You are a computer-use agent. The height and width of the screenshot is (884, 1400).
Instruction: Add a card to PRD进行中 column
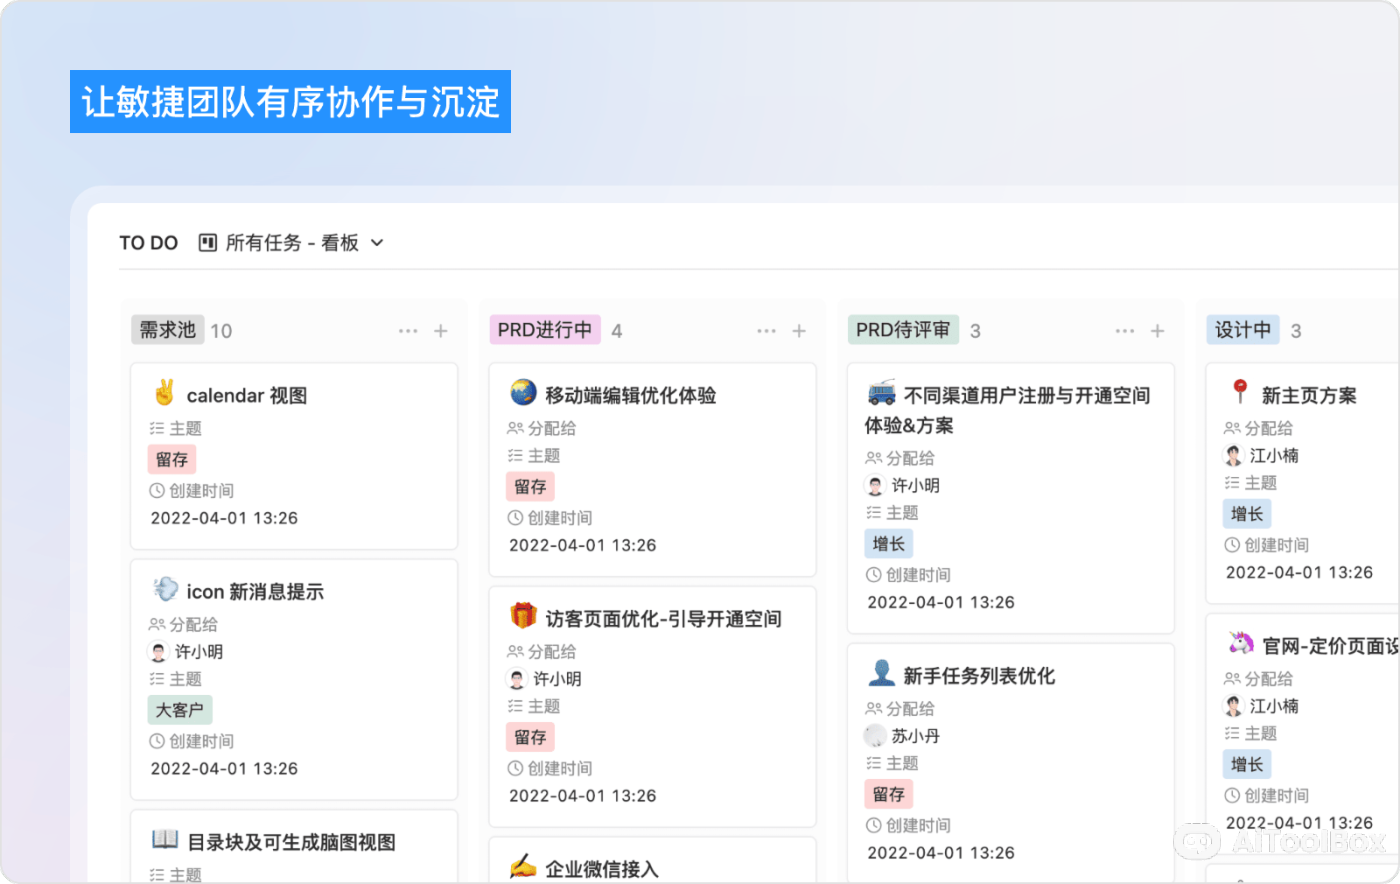coord(799,331)
